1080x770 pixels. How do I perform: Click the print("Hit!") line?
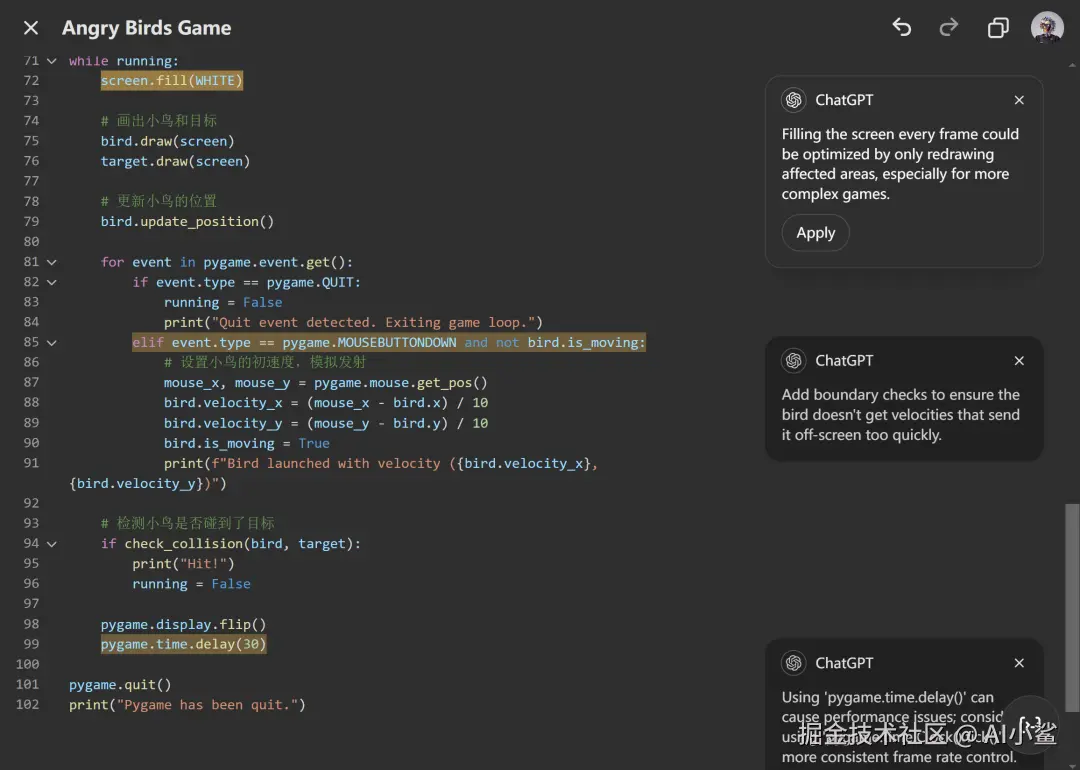[x=183, y=564]
